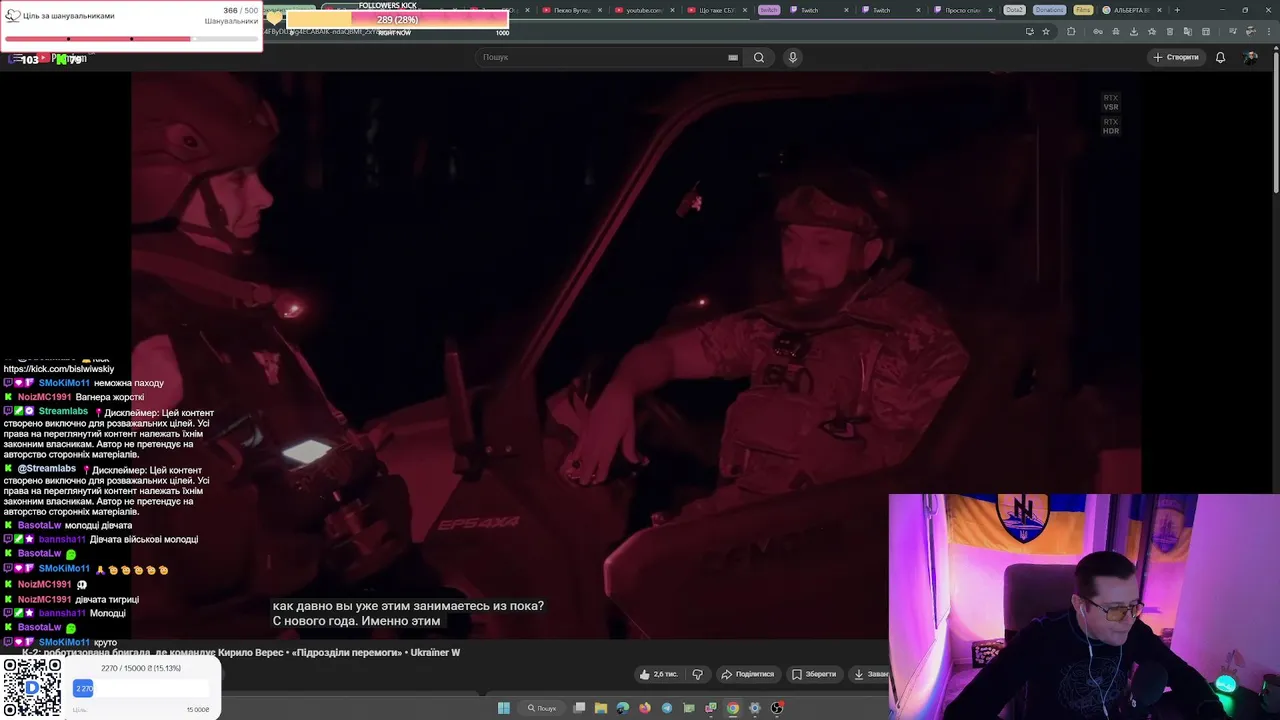
Task: Open YouTube notifications bell
Action: click(x=1220, y=57)
